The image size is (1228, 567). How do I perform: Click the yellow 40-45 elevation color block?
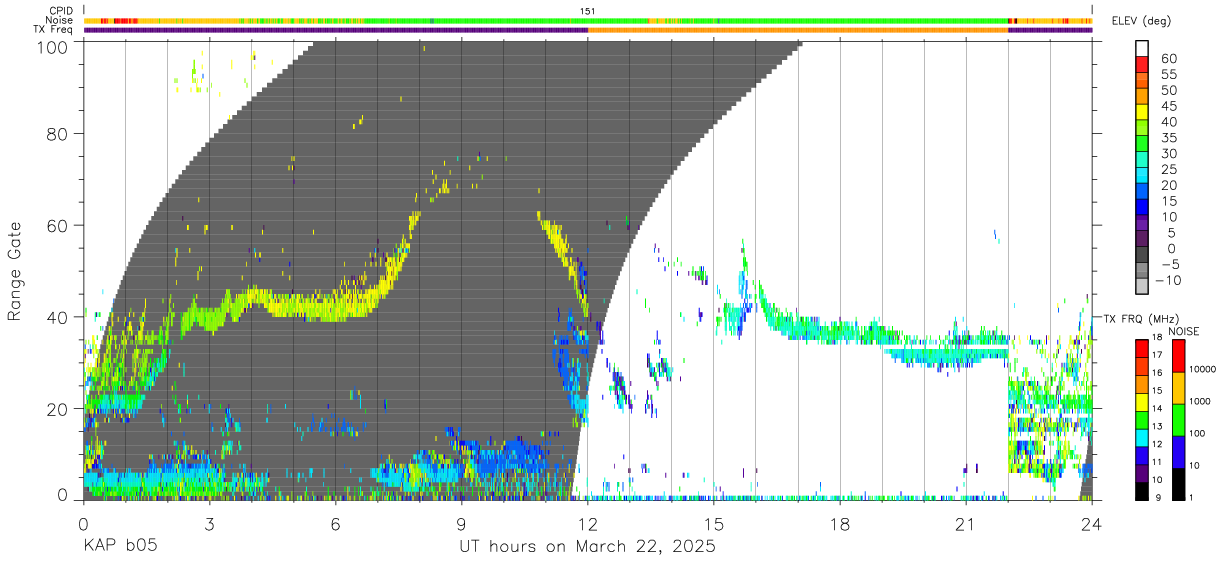pos(1143,114)
